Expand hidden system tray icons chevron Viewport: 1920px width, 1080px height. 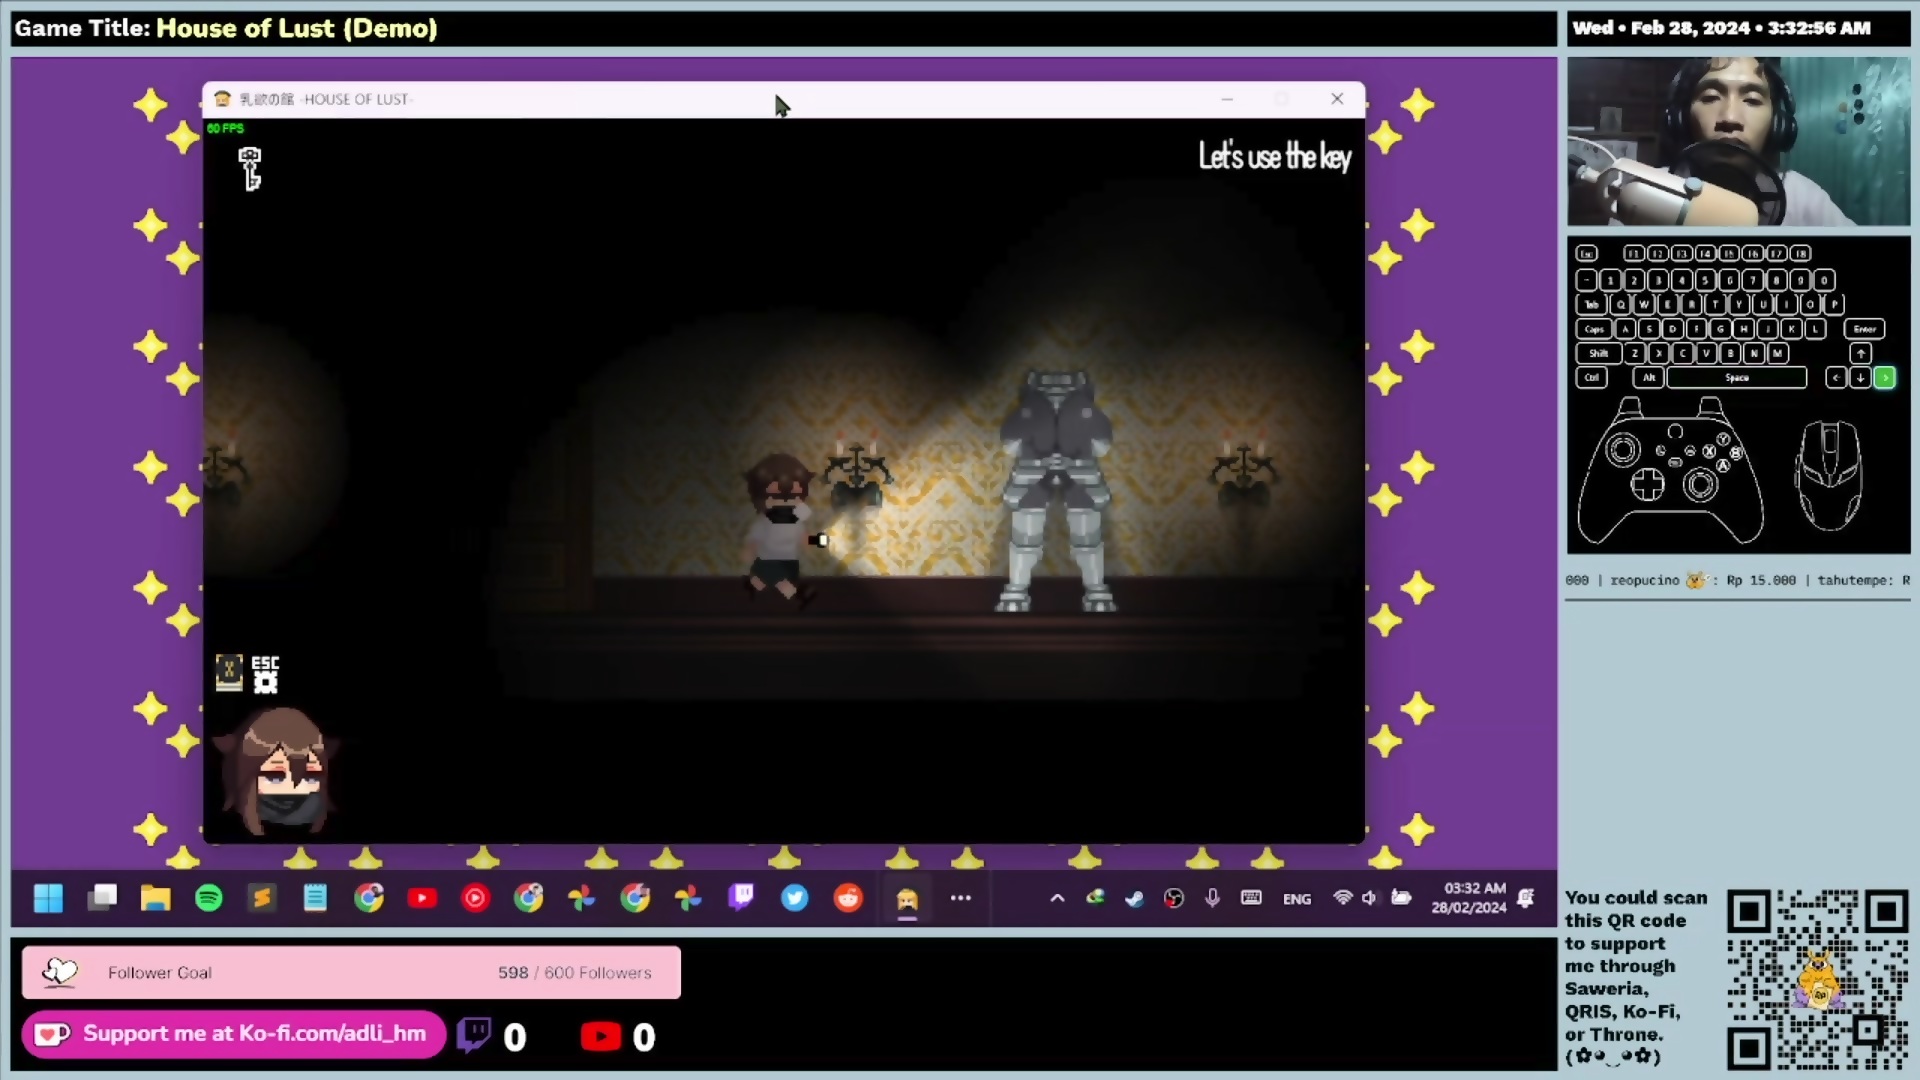[x=1057, y=898]
